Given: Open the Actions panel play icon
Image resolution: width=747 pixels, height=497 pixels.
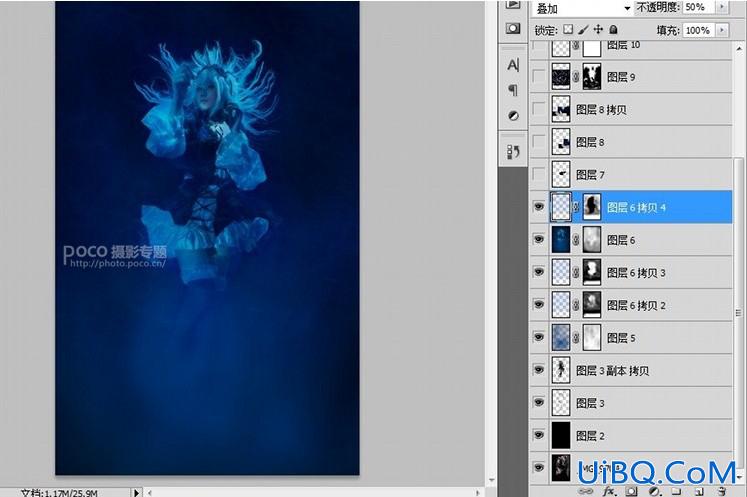Looking at the screenshot, I should point(513,4).
